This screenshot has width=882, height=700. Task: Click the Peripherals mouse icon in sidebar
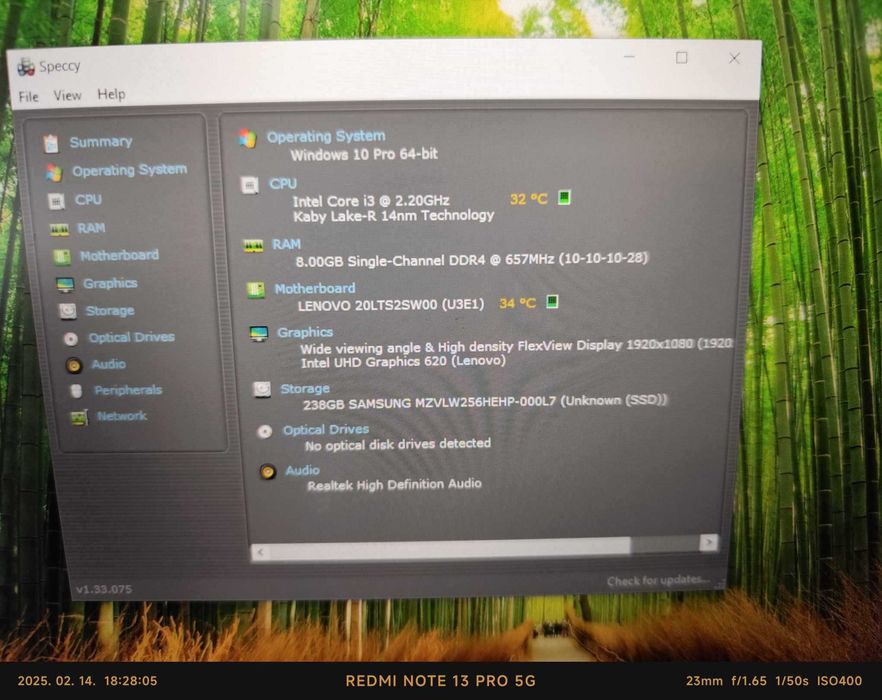pyautogui.click(x=76, y=391)
